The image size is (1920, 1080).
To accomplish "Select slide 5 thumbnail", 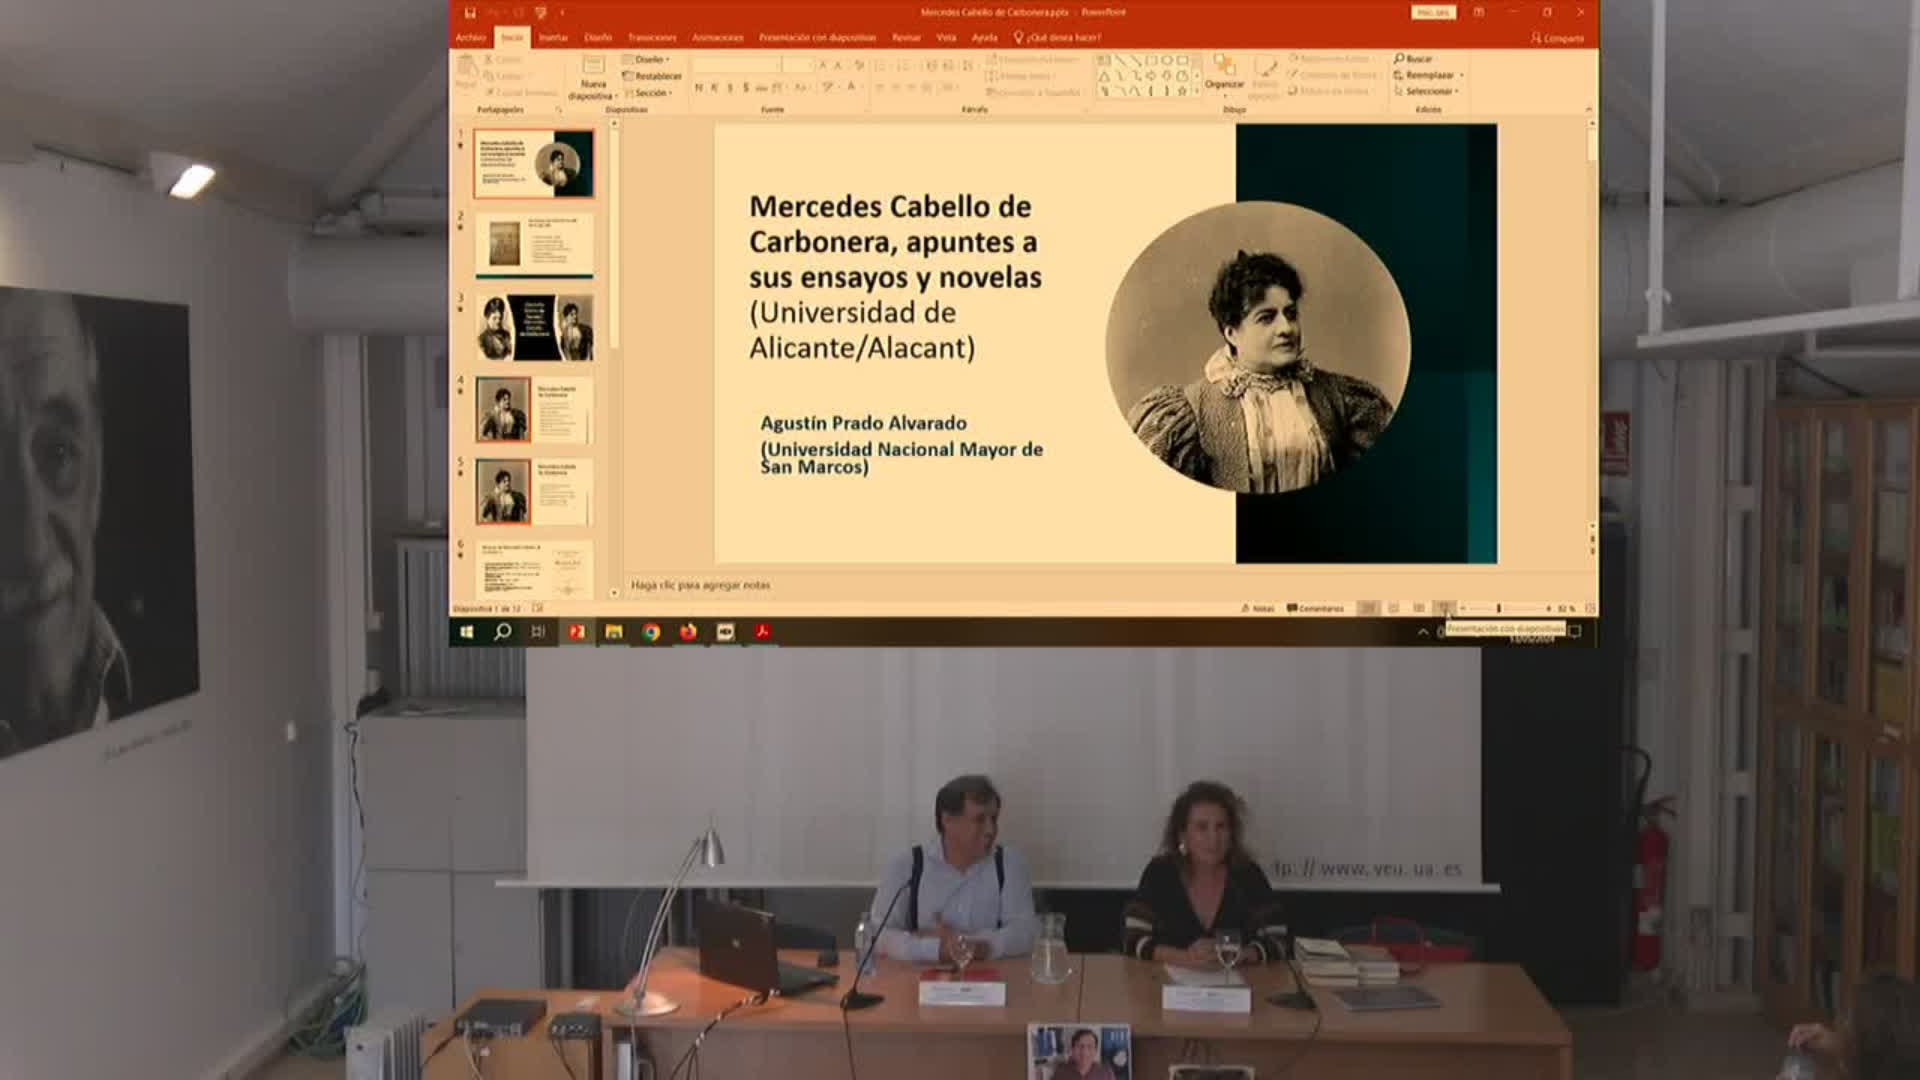I will point(534,491).
